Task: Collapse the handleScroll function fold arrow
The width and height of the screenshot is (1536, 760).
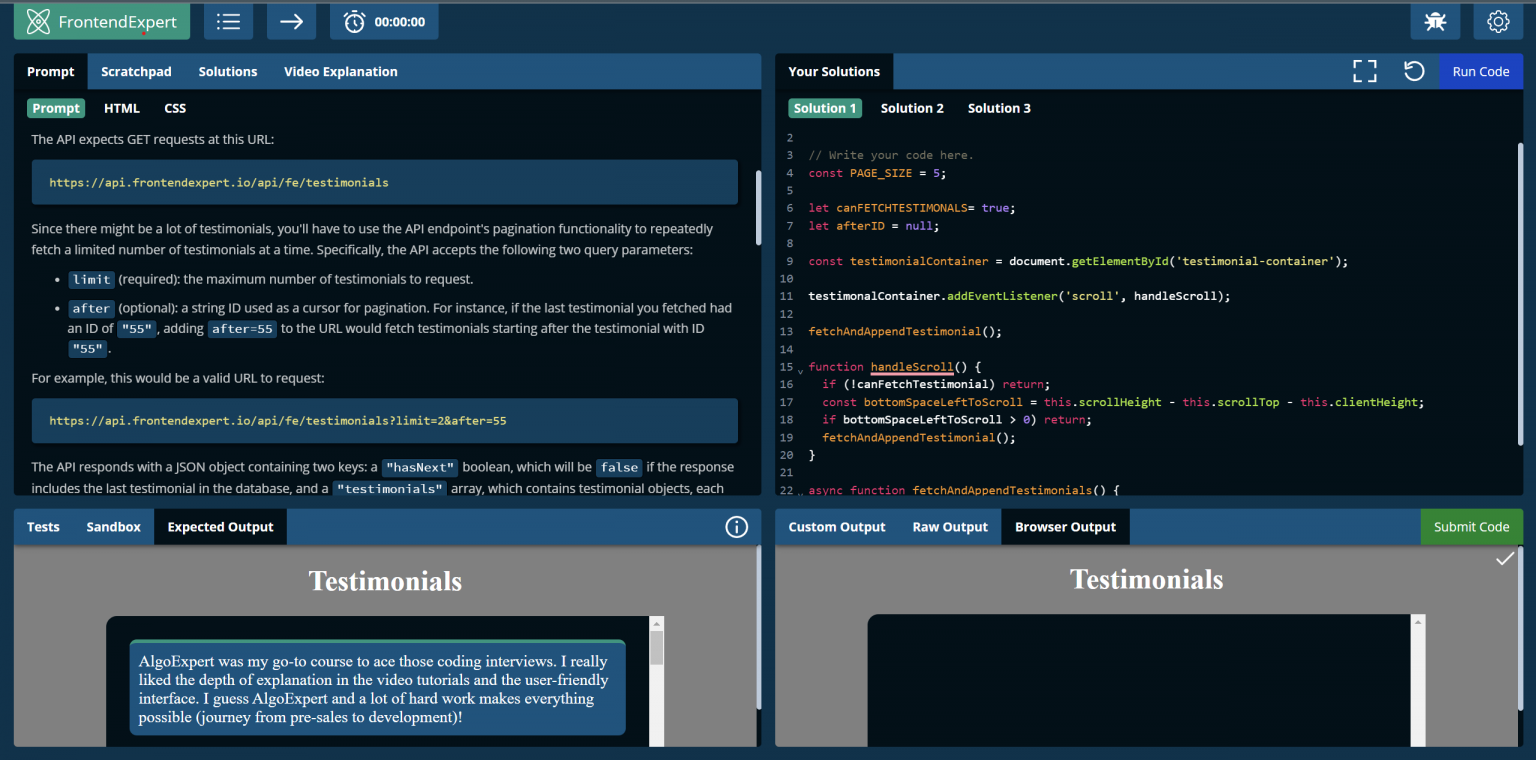Action: 800,371
